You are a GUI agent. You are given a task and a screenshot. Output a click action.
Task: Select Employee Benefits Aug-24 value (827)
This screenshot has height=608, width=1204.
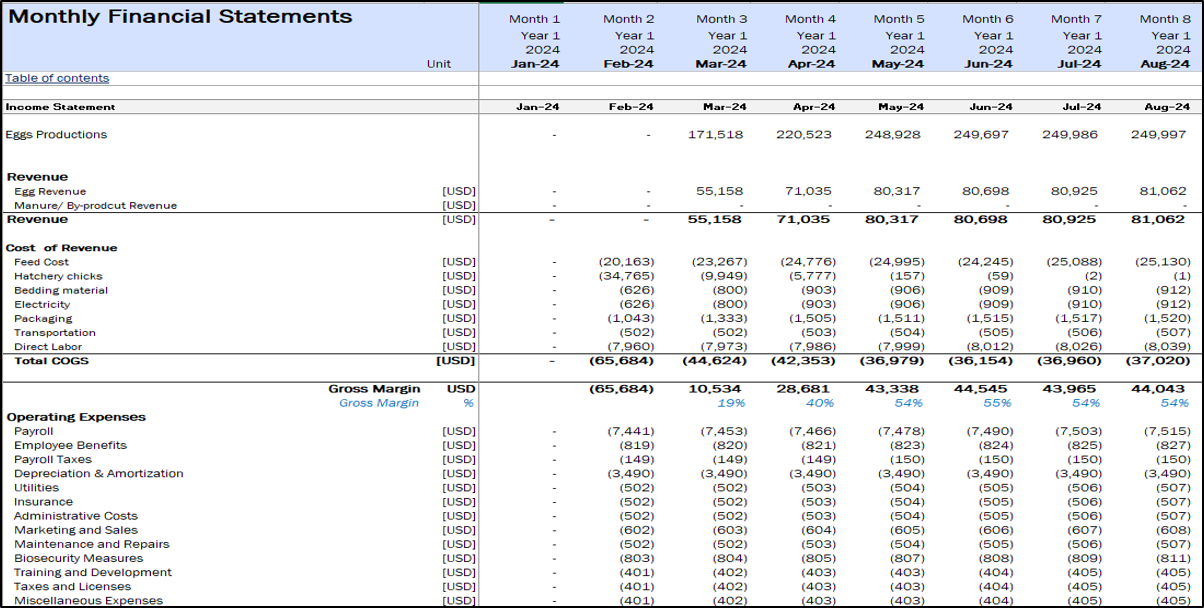click(x=1173, y=445)
